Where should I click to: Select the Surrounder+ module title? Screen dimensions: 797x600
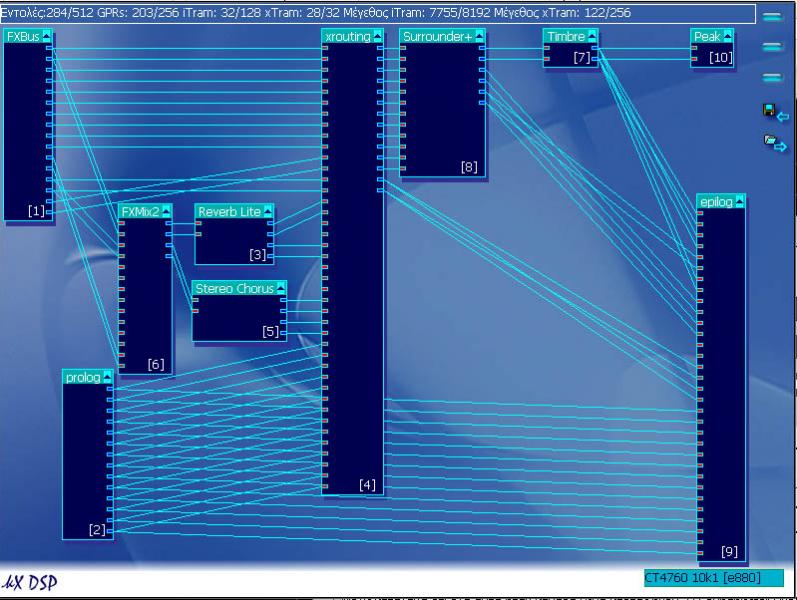(x=437, y=36)
